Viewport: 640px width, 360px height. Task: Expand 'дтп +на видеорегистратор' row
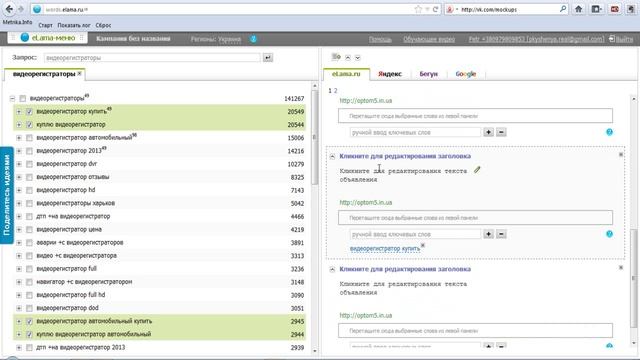[x=19, y=216]
